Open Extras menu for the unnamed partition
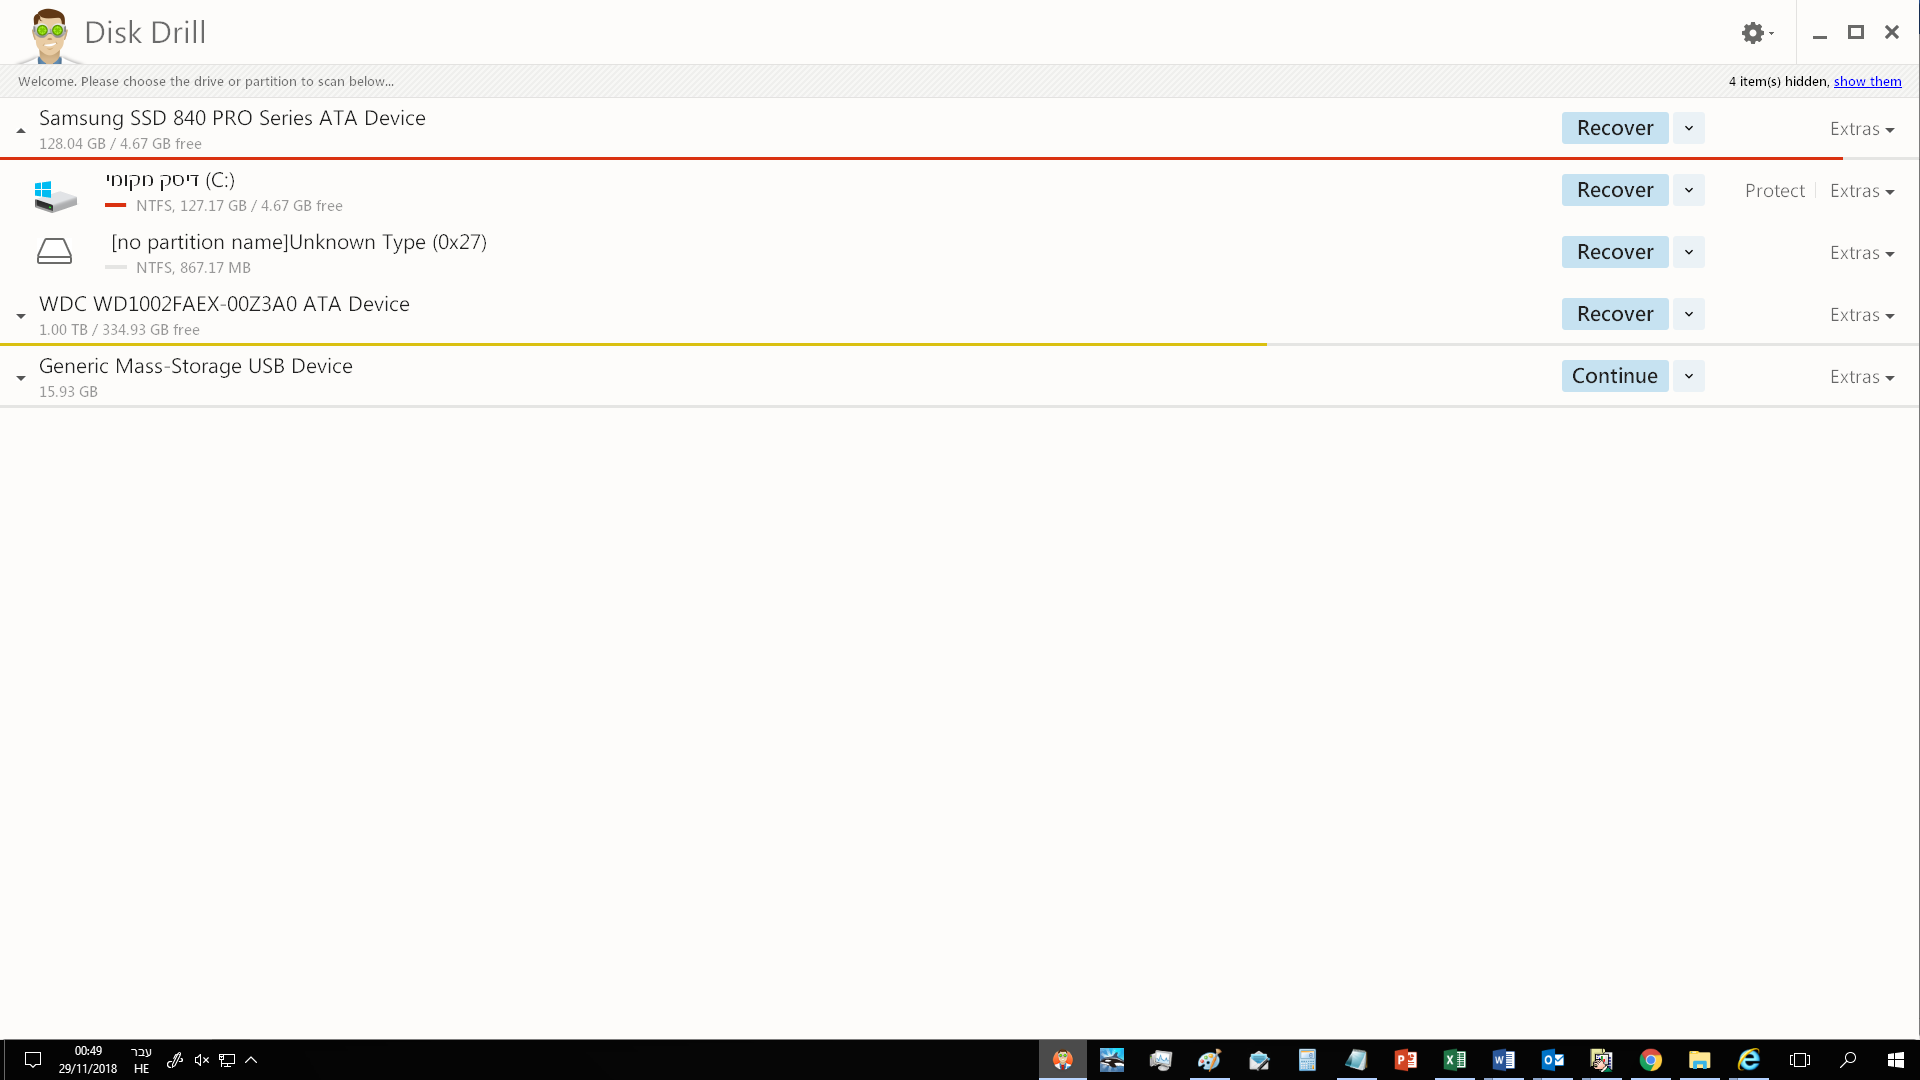This screenshot has width=1920, height=1080. click(x=1862, y=253)
